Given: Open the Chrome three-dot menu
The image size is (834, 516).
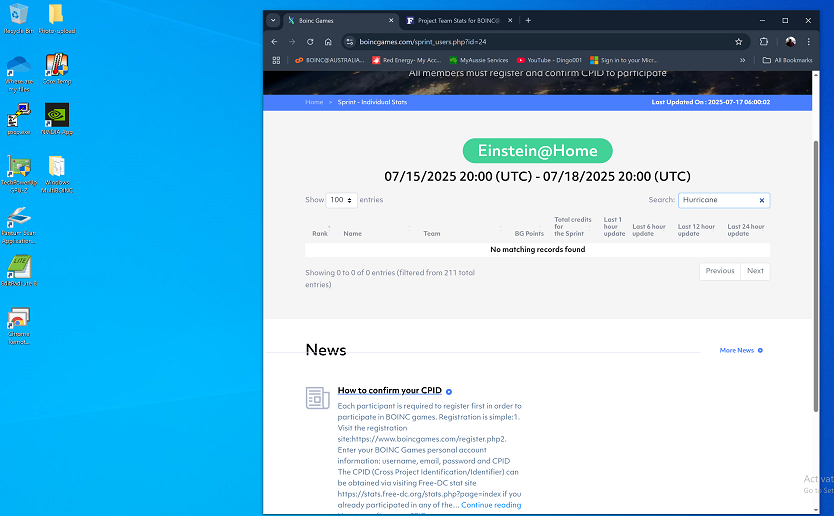Looking at the screenshot, I should 808,41.
